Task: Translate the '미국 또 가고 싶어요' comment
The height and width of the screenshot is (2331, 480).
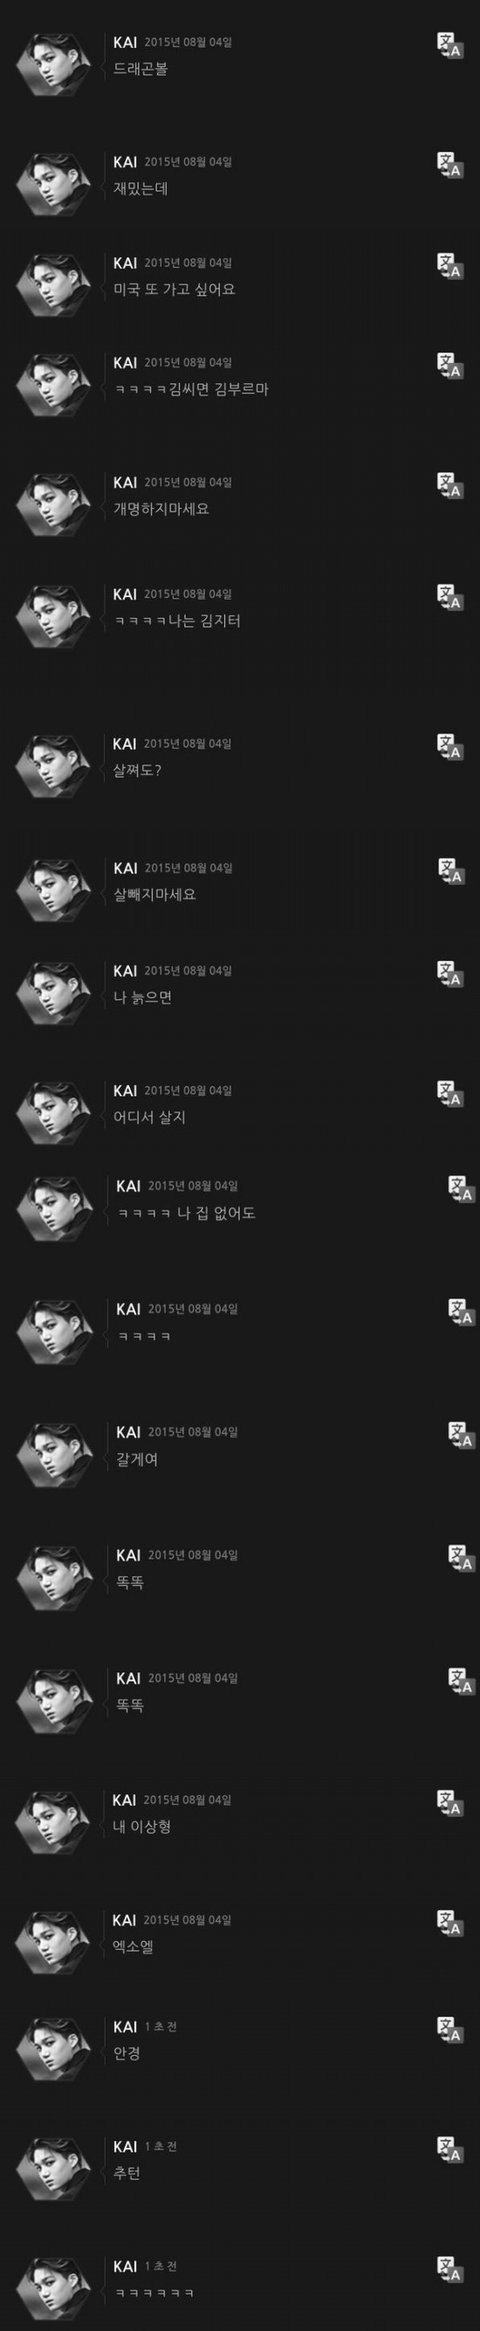Action: (x=450, y=266)
